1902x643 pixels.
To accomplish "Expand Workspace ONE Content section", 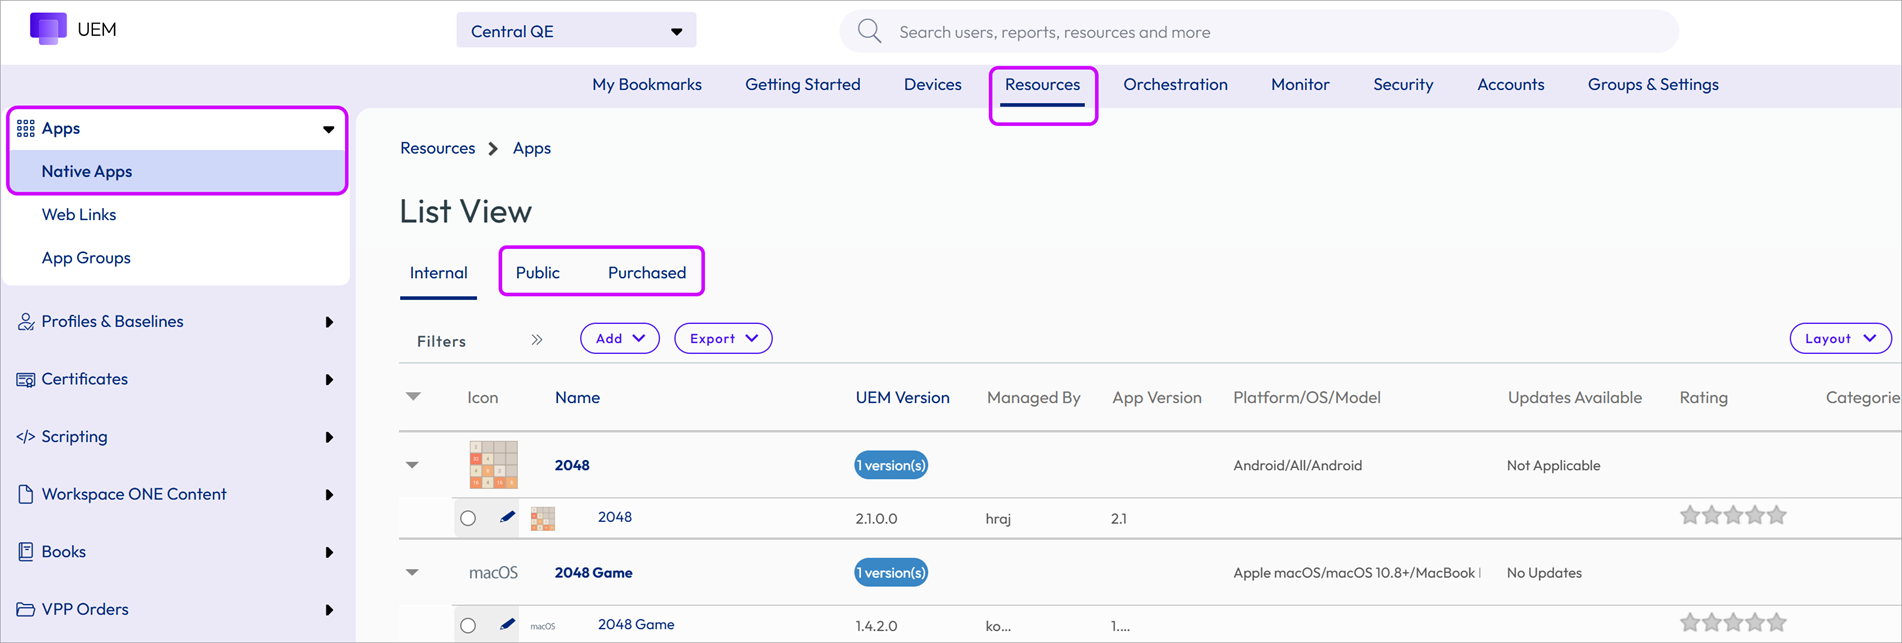I will [x=329, y=495].
